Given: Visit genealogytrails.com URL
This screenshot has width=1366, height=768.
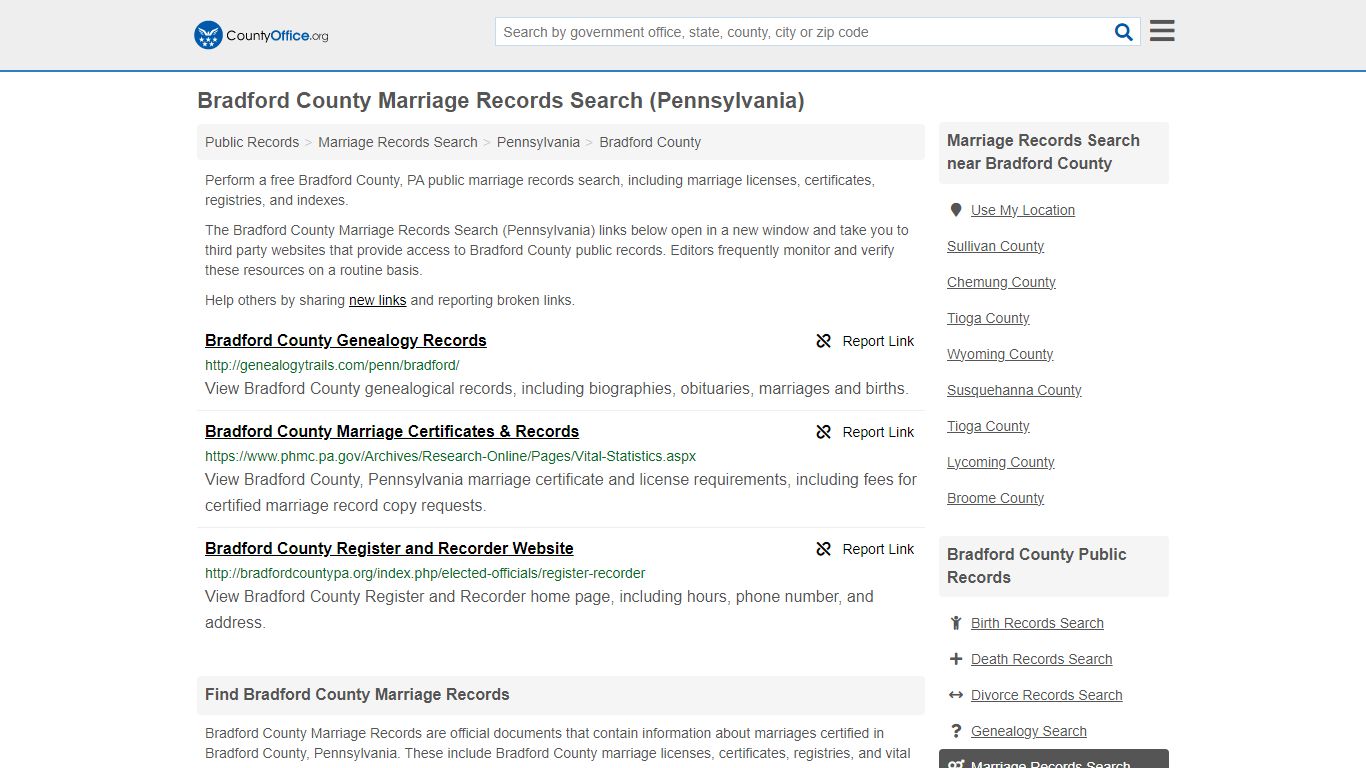Looking at the screenshot, I should (x=332, y=365).
